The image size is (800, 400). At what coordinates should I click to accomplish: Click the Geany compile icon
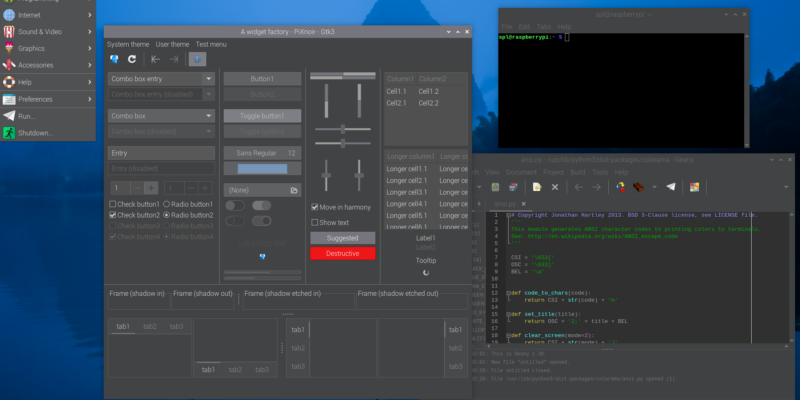621,187
